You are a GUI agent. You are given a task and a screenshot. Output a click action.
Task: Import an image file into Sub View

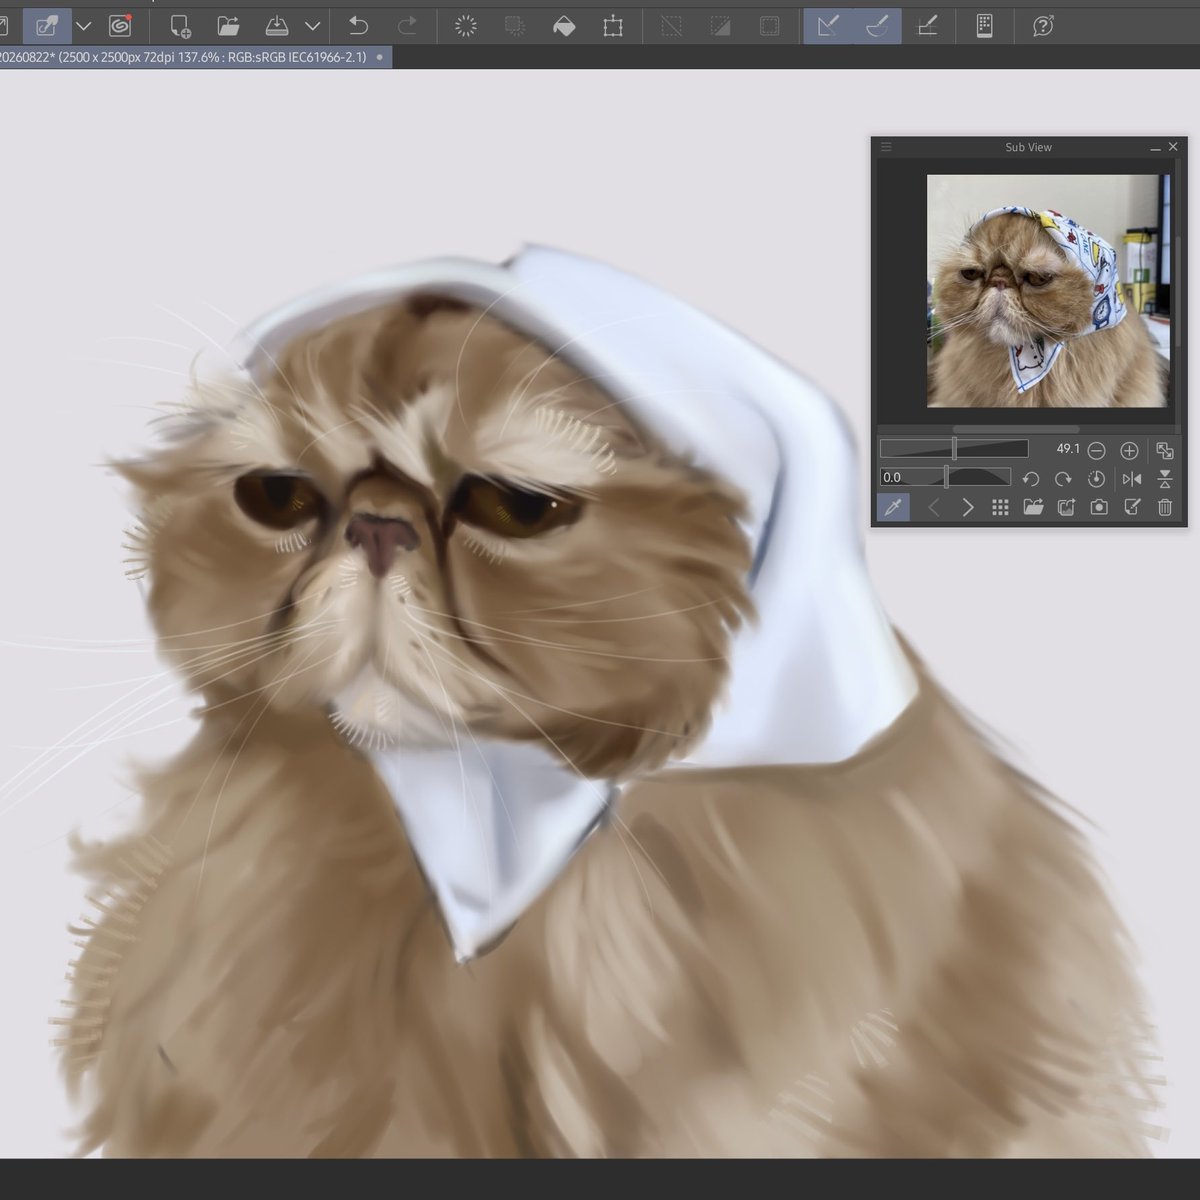pos(1033,507)
